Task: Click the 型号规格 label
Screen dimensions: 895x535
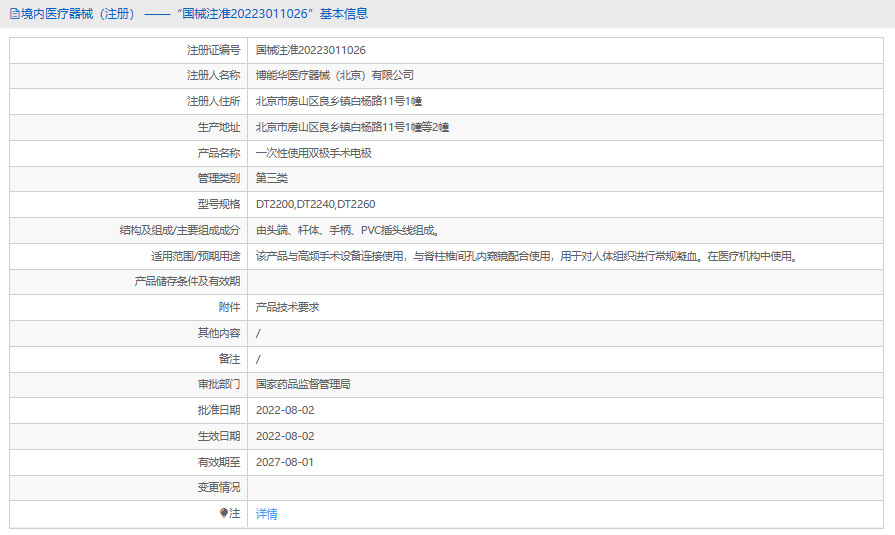Action: click(x=219, y=204)
